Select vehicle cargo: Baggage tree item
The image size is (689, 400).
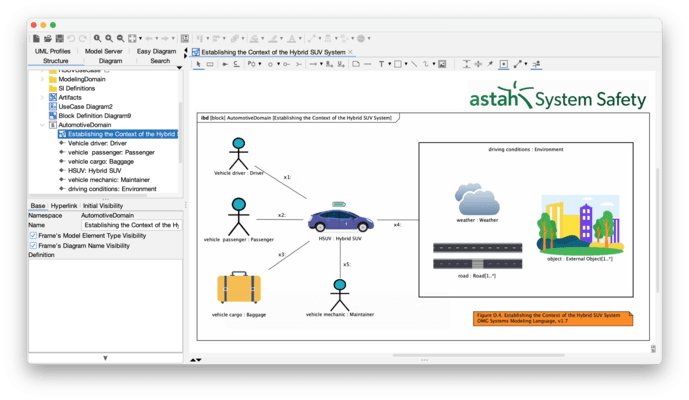[101, 161]
